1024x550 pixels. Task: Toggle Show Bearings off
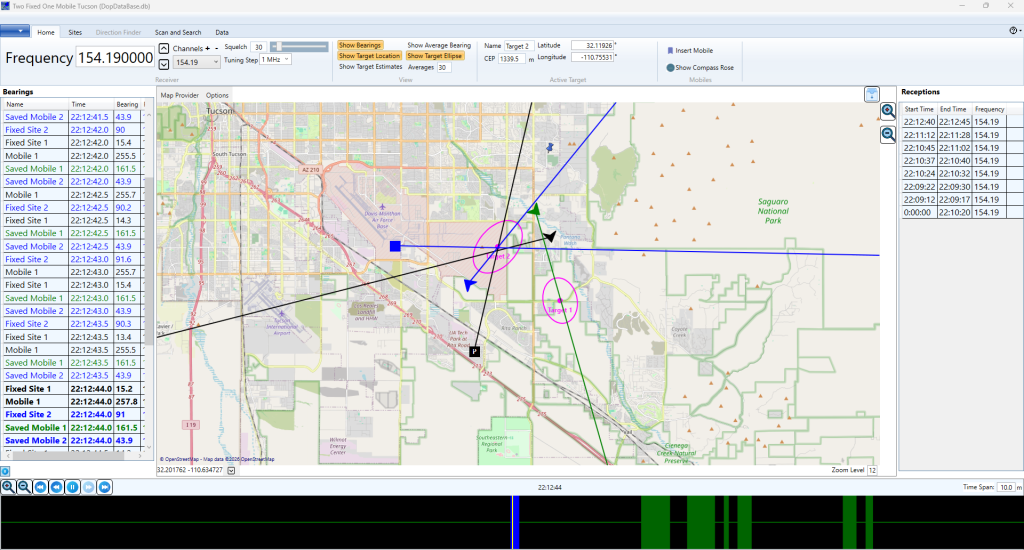(x=360, y=46)
